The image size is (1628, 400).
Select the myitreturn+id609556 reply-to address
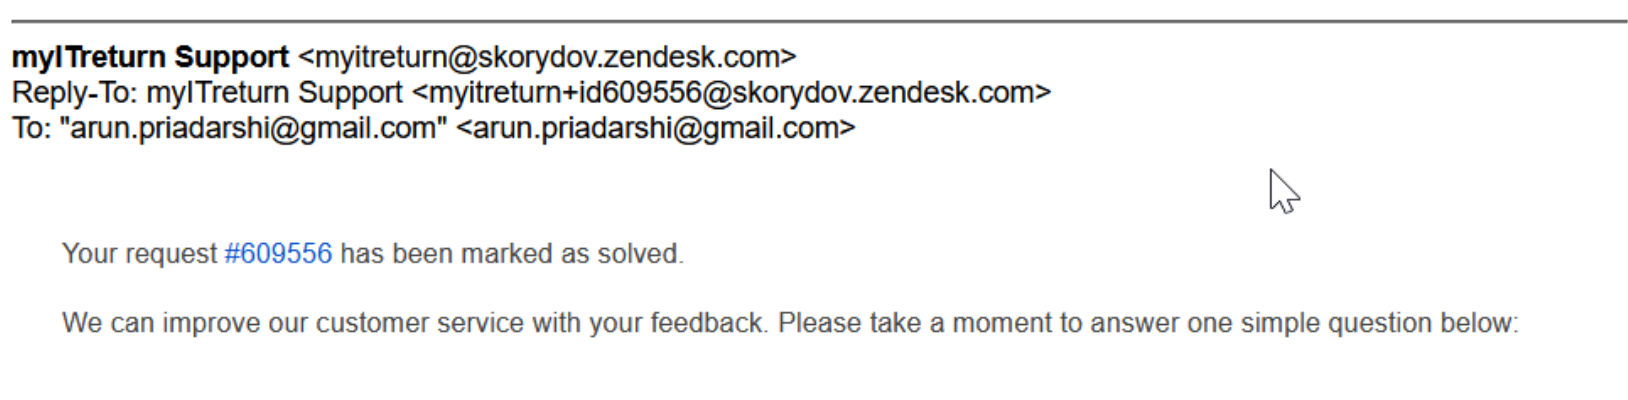(x=731, y=94)
